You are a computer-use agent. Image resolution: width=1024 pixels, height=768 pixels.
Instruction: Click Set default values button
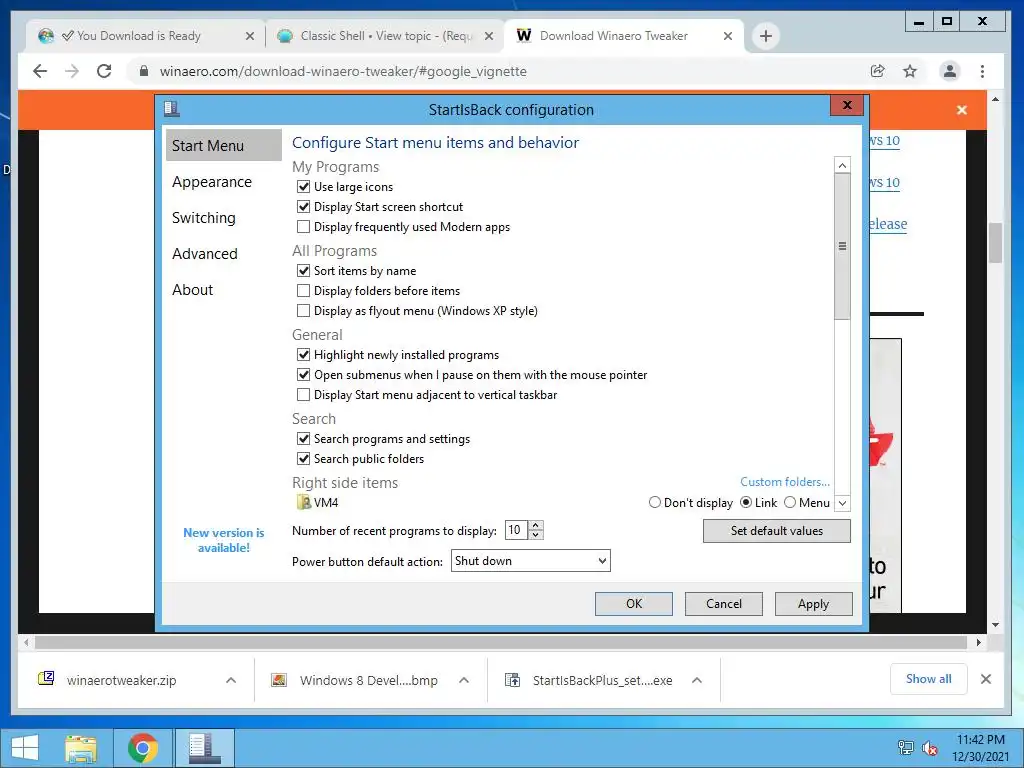click(x=776, y=531)
